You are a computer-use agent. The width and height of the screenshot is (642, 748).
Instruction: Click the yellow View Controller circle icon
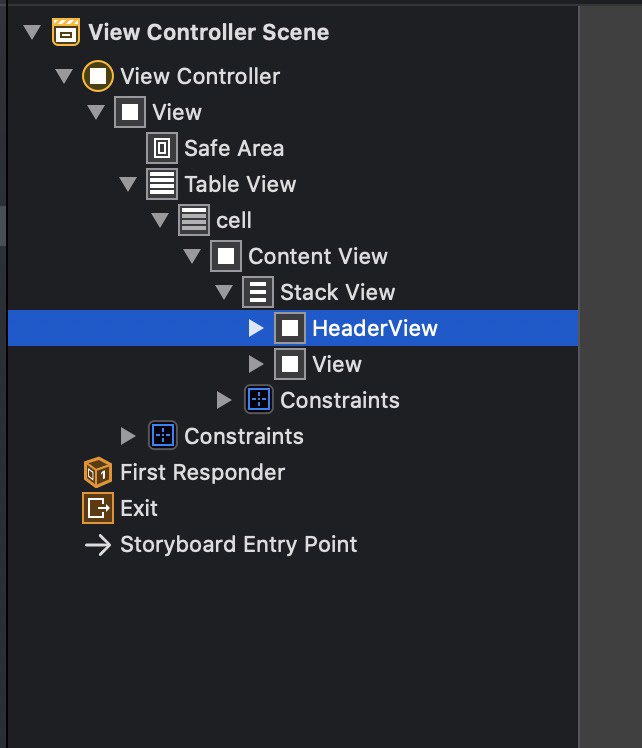click(98, 76)
